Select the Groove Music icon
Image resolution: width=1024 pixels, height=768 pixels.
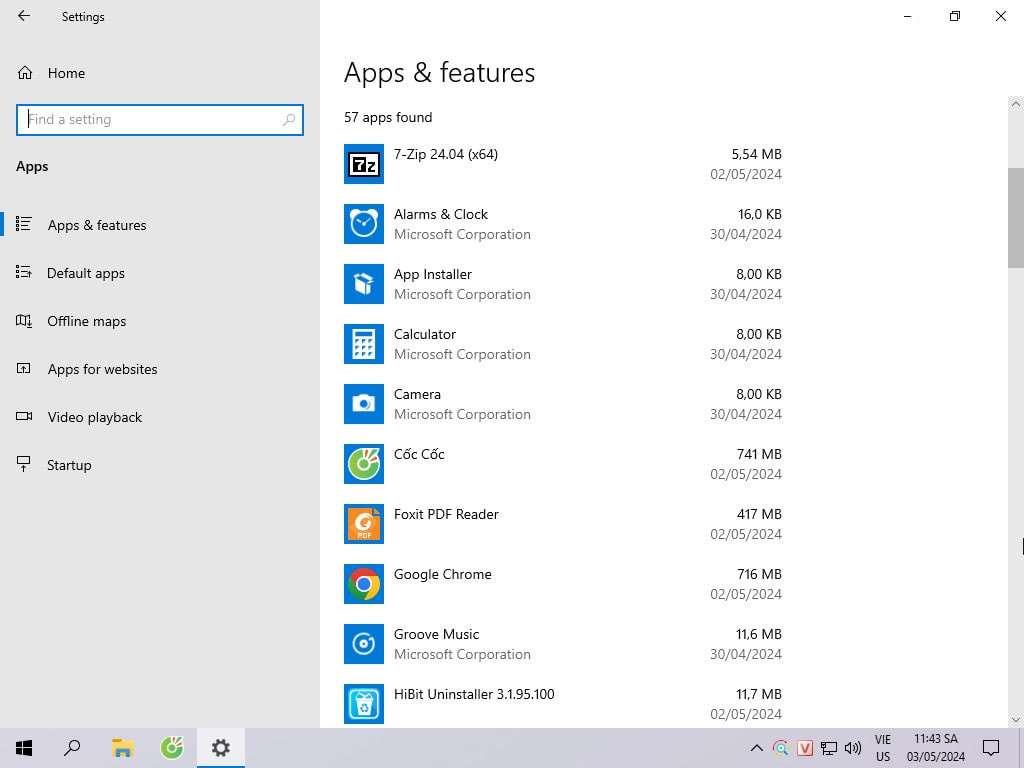[x=363, y=644]
